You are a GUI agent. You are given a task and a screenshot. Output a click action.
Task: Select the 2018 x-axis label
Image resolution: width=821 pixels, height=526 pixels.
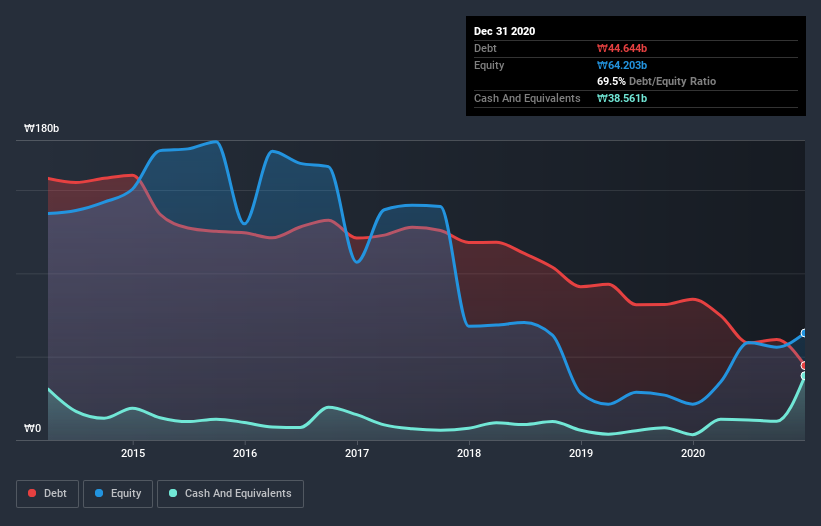click(x=469, y=453)
